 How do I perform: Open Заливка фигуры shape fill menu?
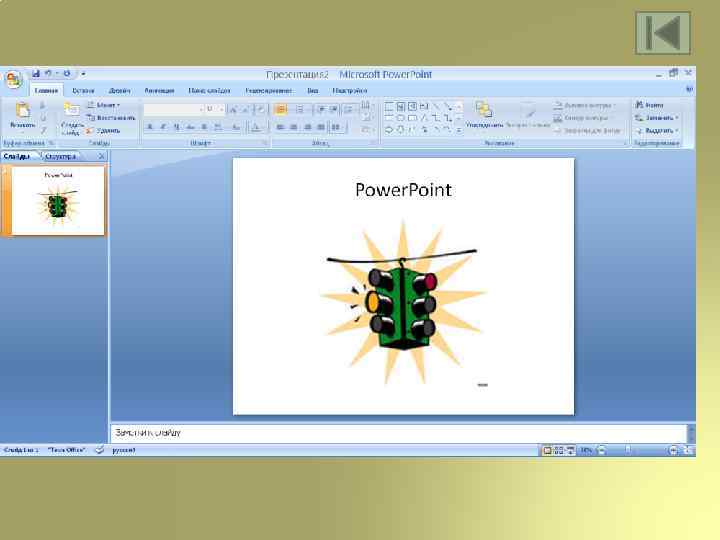coord(583,106)
